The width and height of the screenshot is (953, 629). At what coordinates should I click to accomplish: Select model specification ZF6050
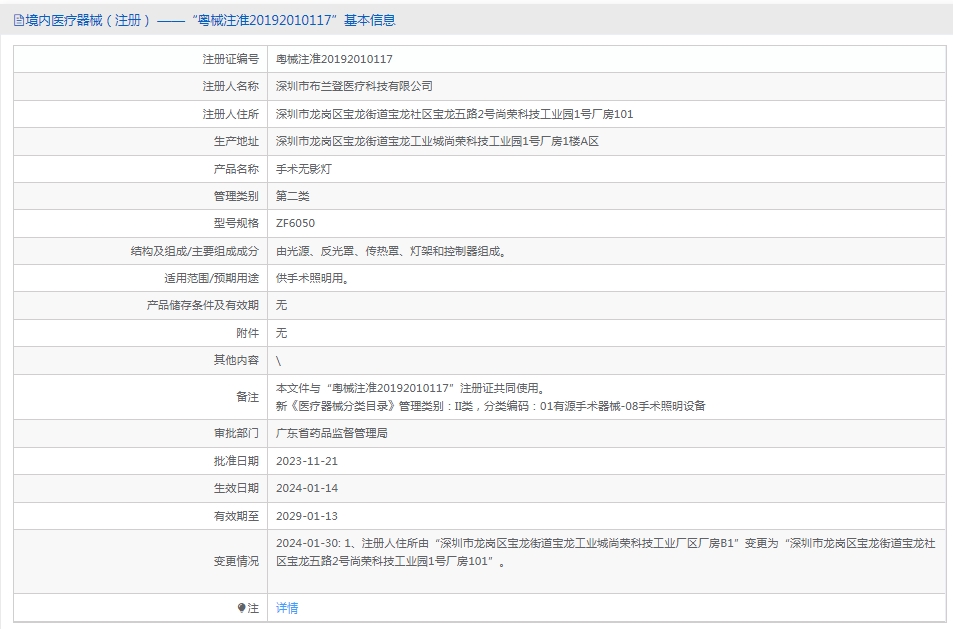point(295,223)
